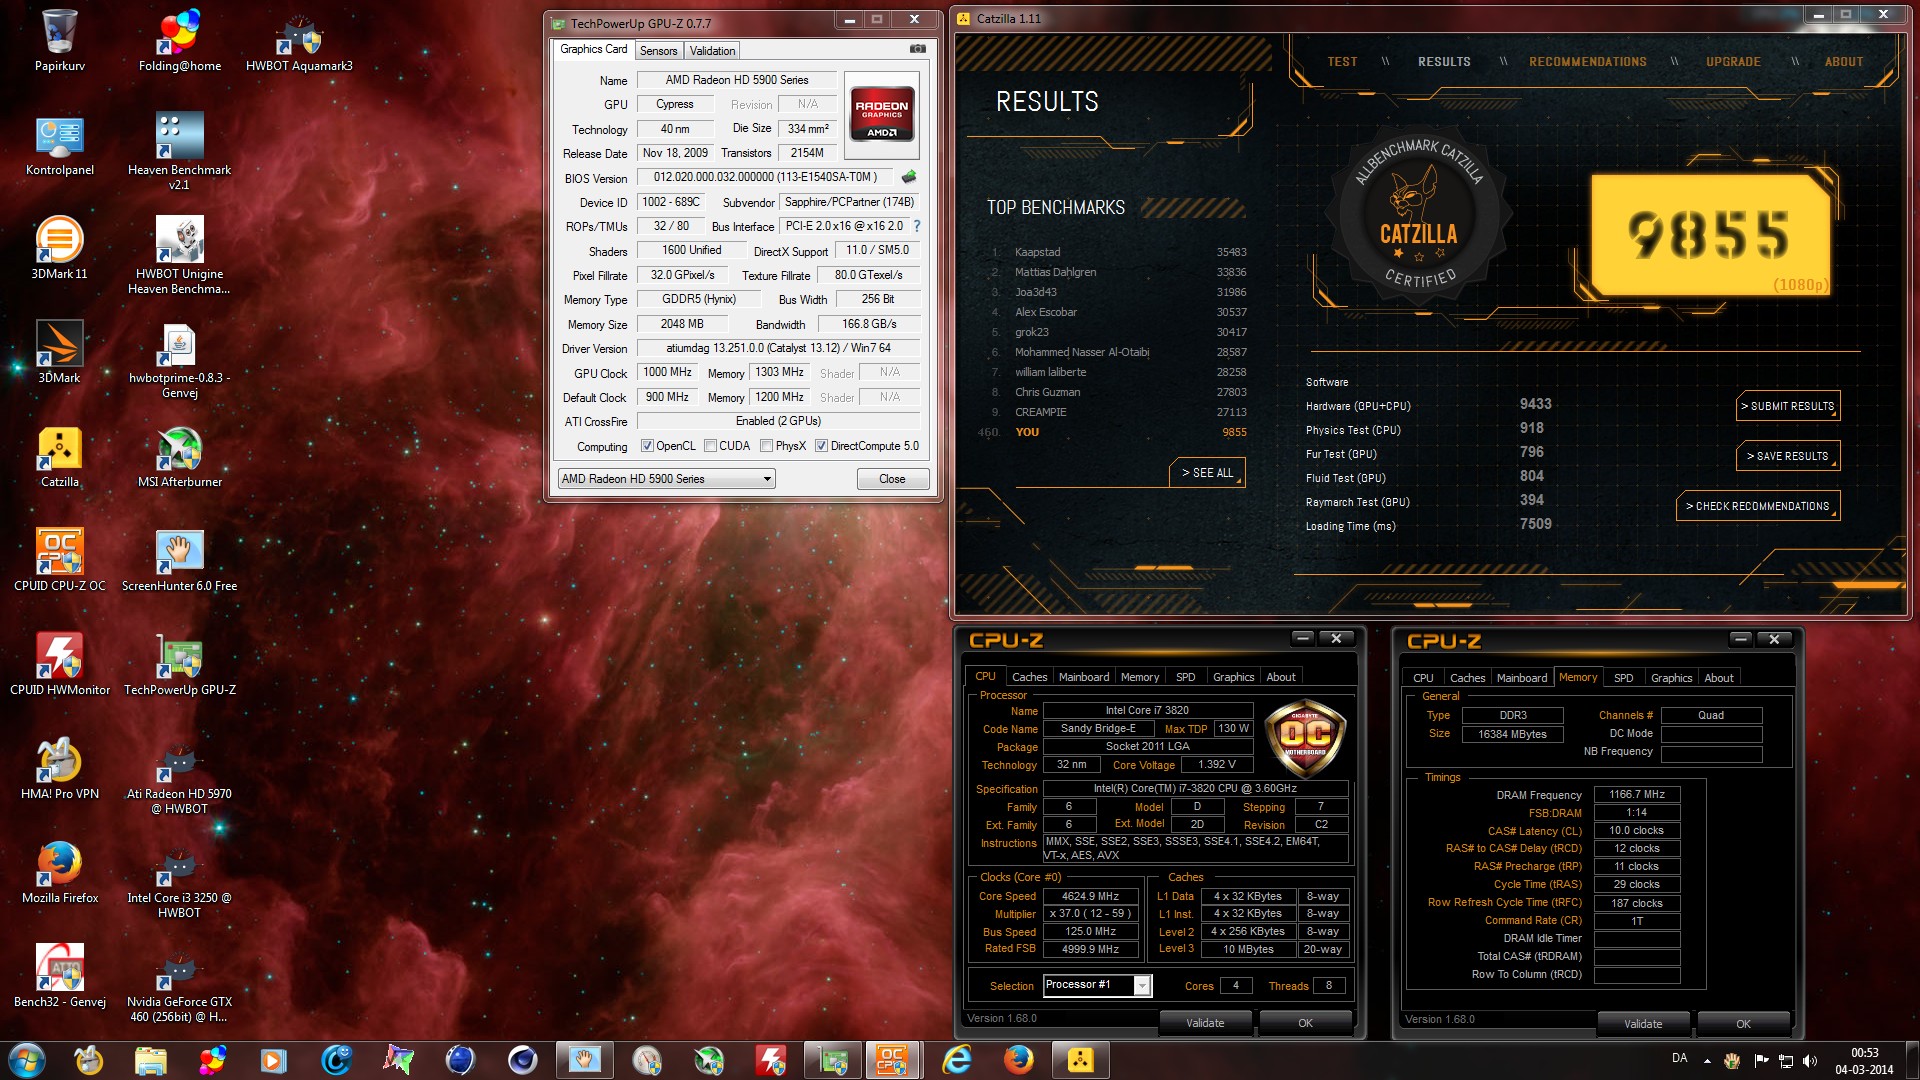The height and width of the screenshot is (1080, 1920).
Task: Toggle the PhysX checkbox in GPU-Z
Action: coord(766,446)
